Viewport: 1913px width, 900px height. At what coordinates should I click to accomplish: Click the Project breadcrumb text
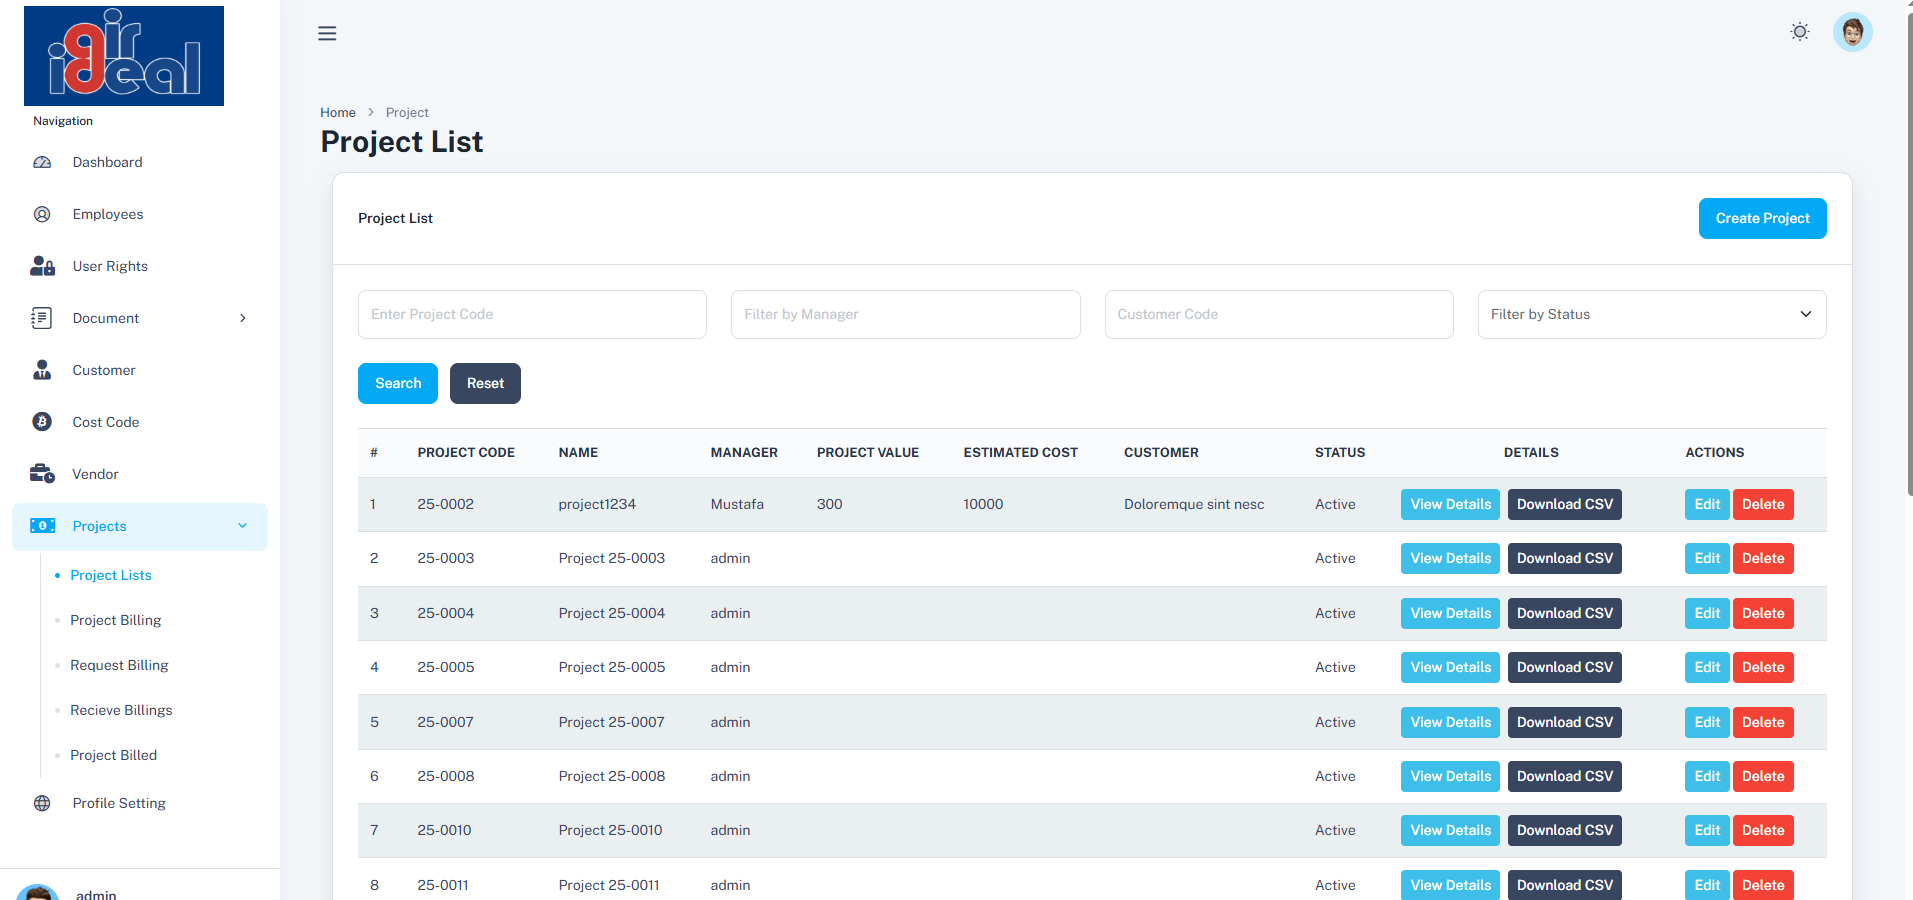407,112
